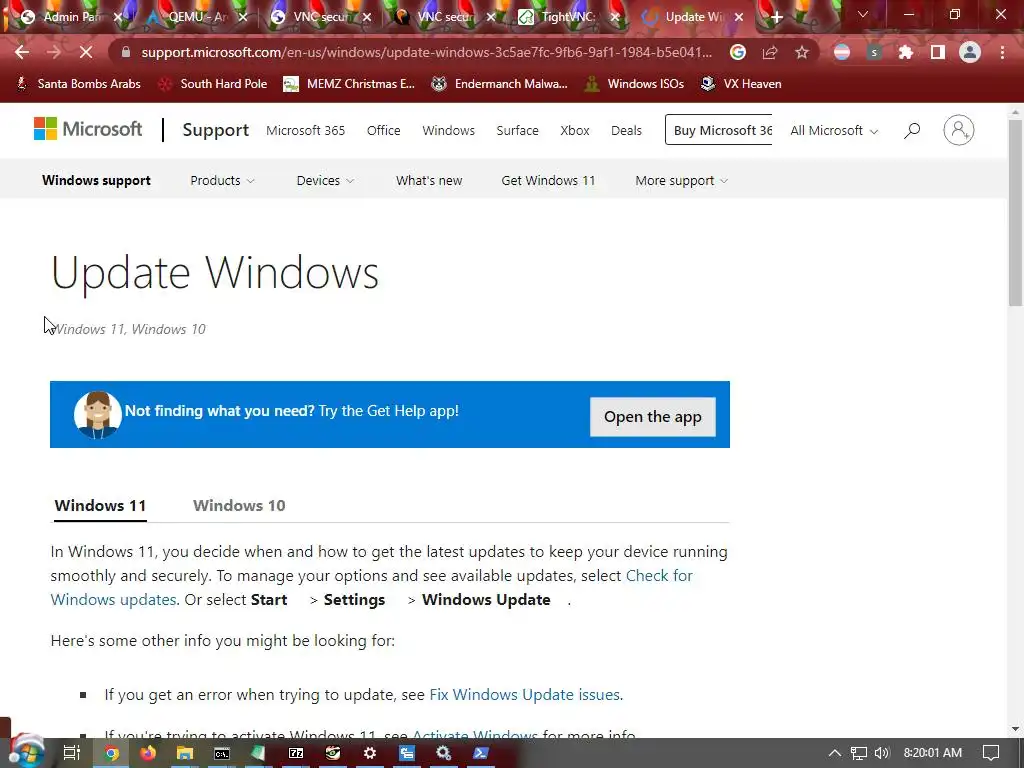Open notification center icon
This screenshot has height=768, width=1024.
pyautogui.click(x=991, y=753)
